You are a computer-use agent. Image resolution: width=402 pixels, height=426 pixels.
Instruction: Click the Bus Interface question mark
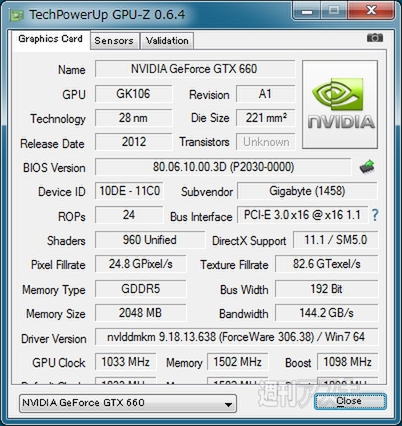pos(375,215)
